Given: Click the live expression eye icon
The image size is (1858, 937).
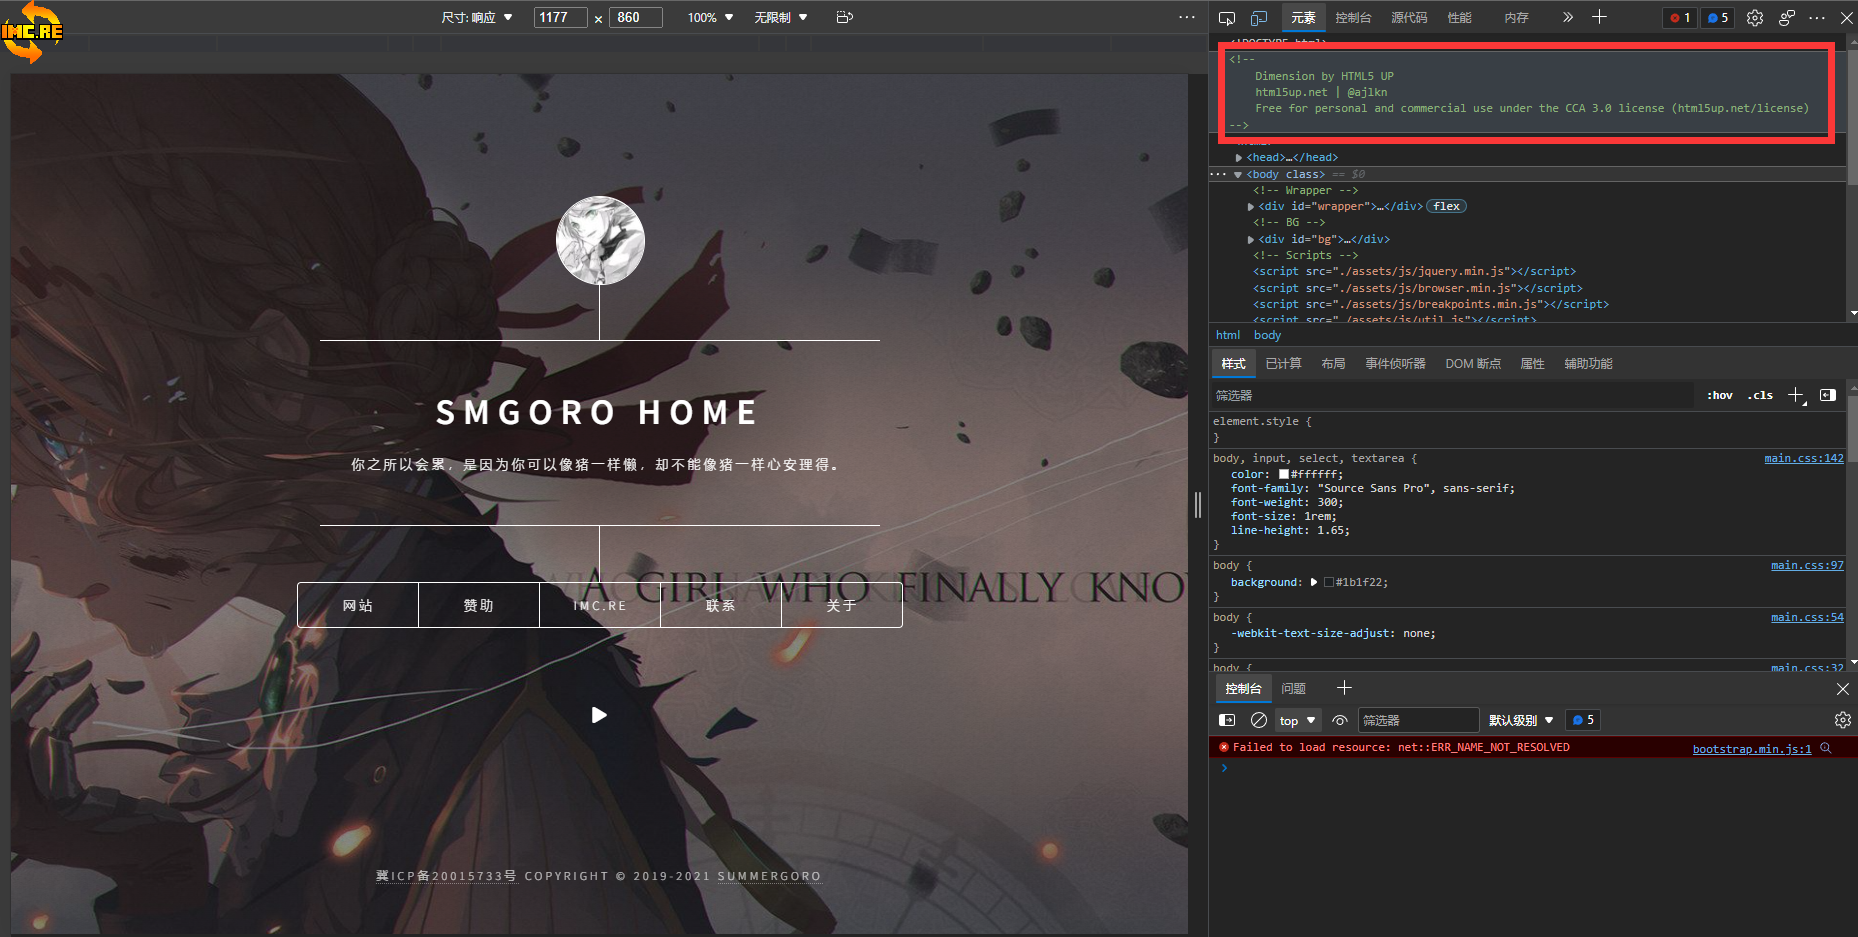Looking at the screenshot, I should (1340, 720).
